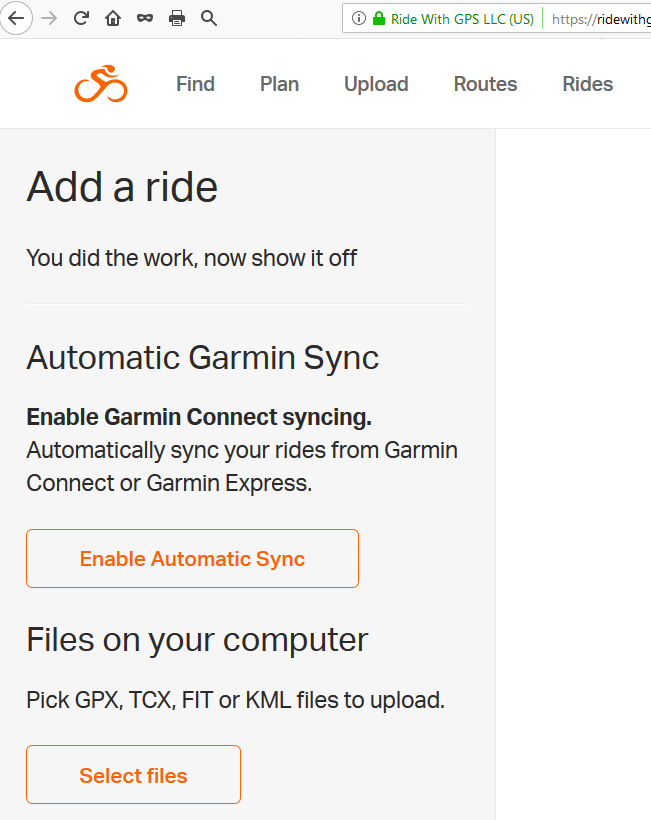
Task: Print the page using printer icon
Action: coord(177,18)
